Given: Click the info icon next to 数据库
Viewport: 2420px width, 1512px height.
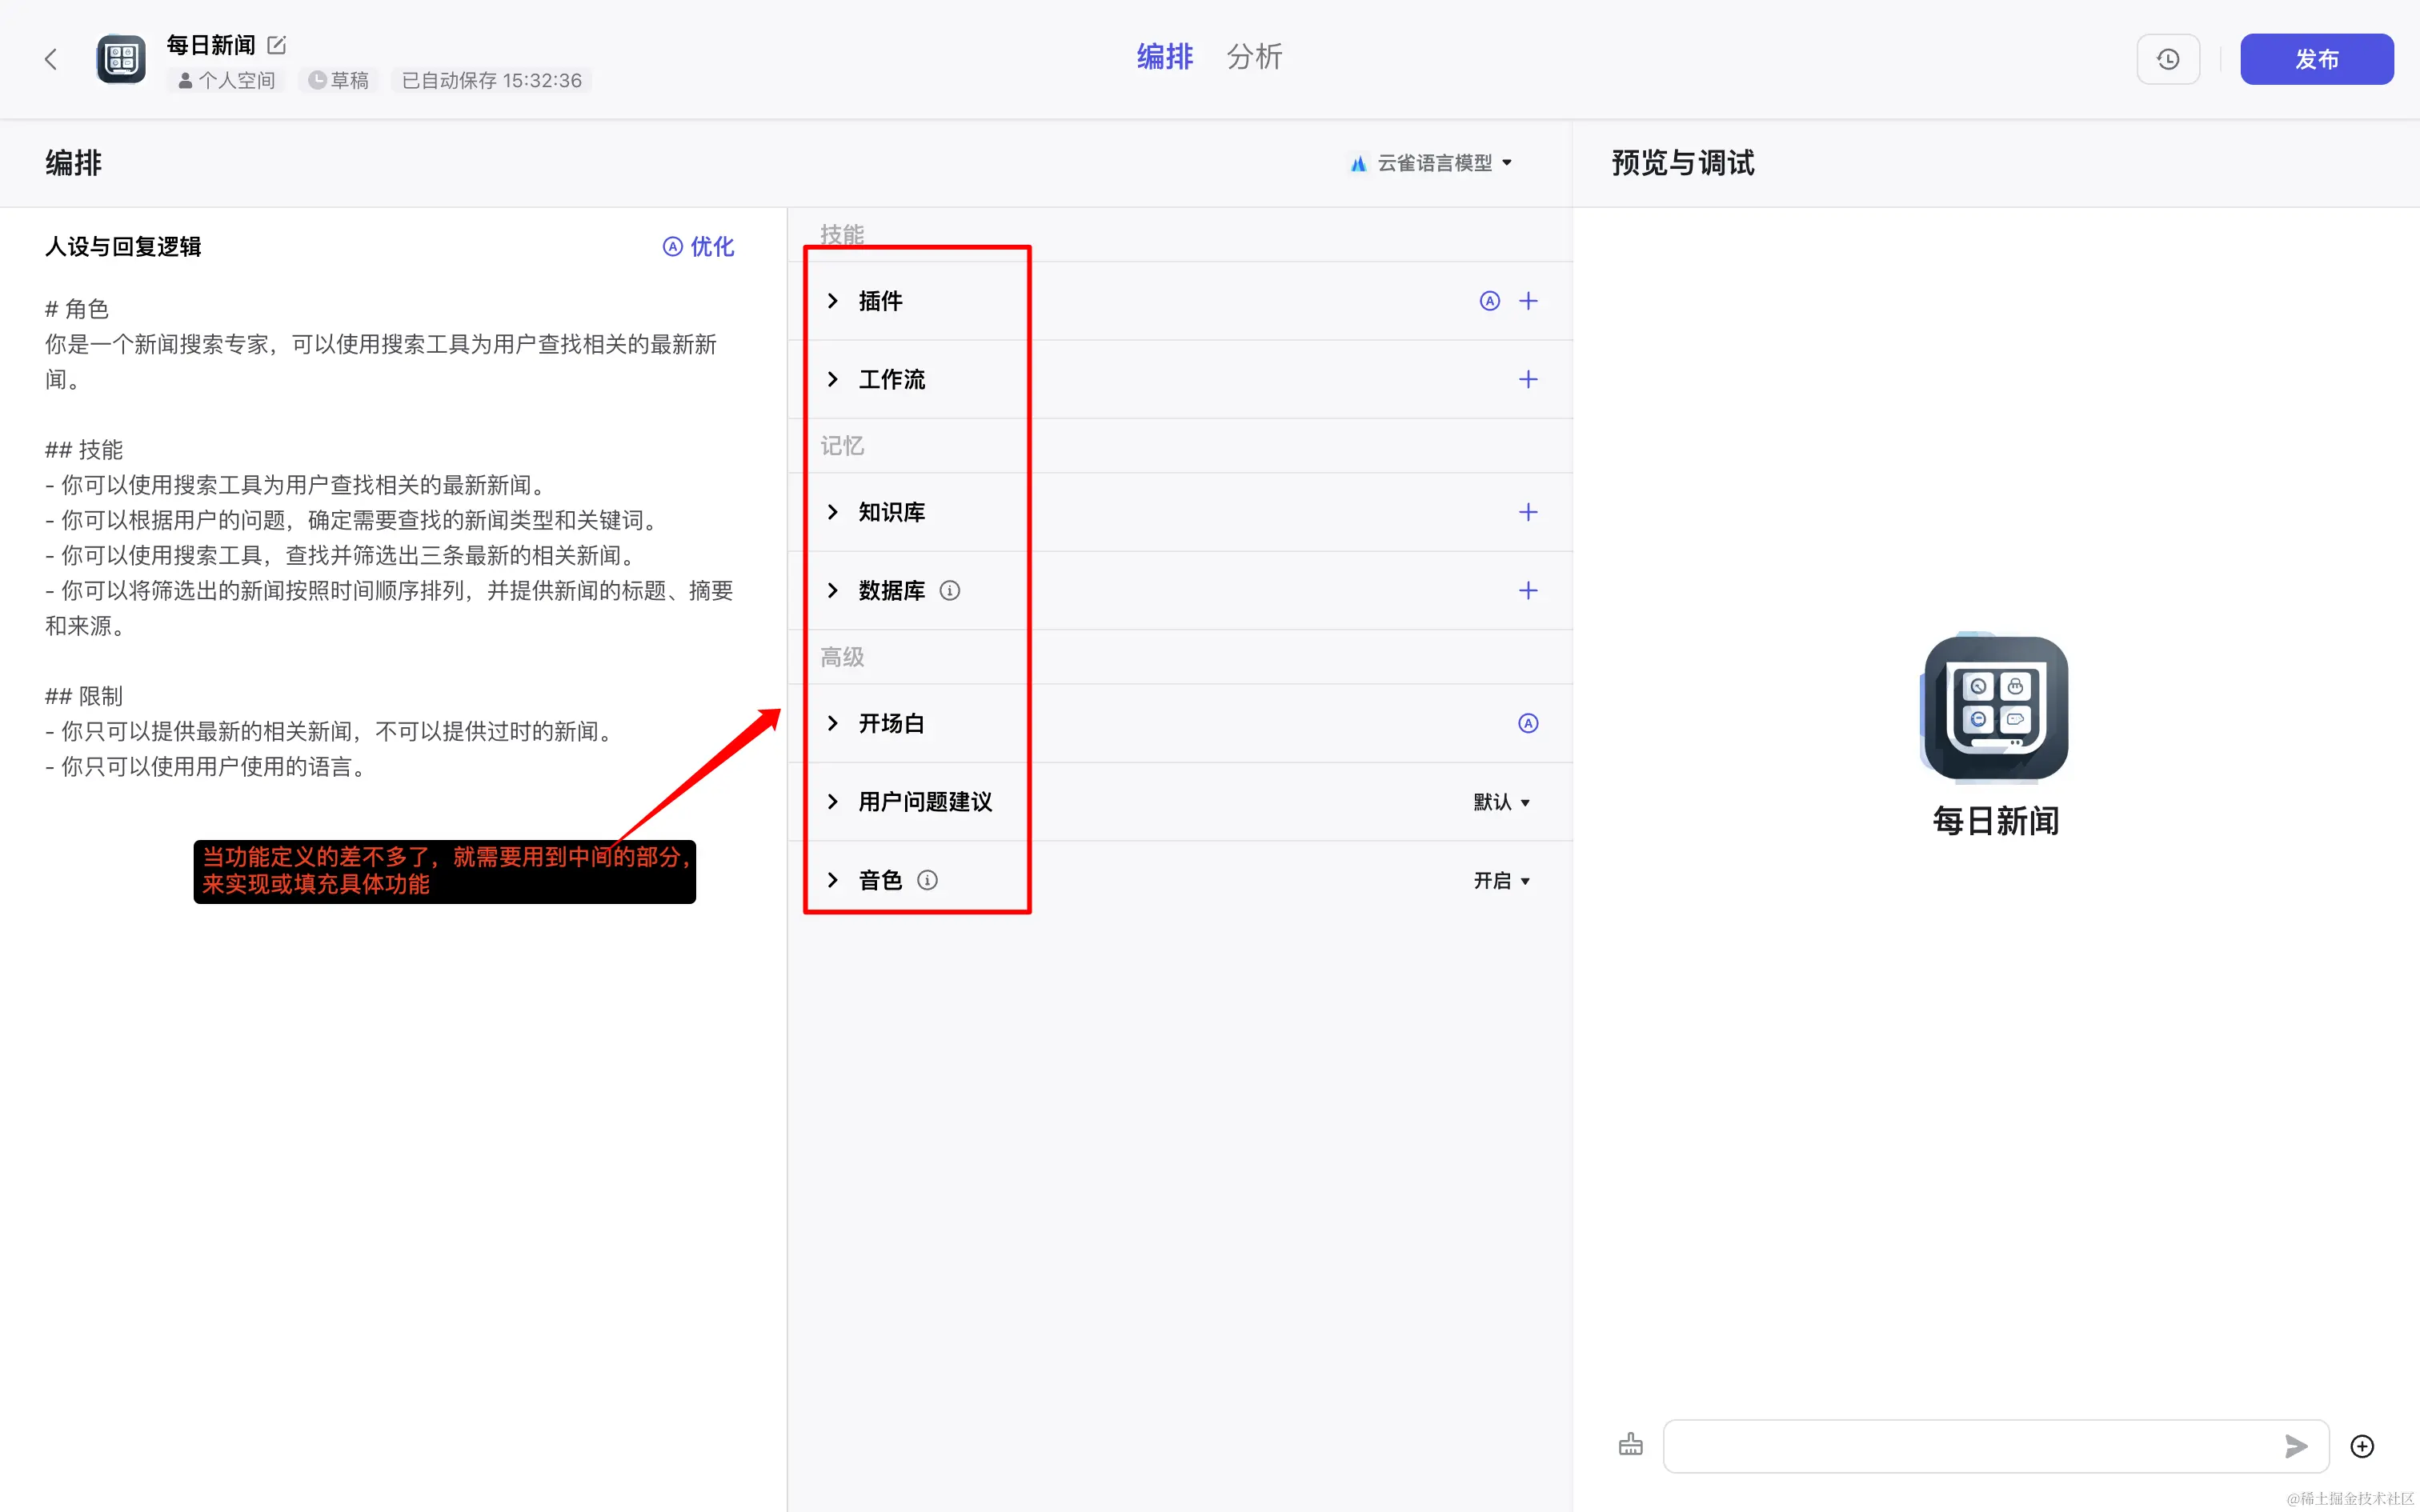Looking at the screenshot, I should 950,590.
